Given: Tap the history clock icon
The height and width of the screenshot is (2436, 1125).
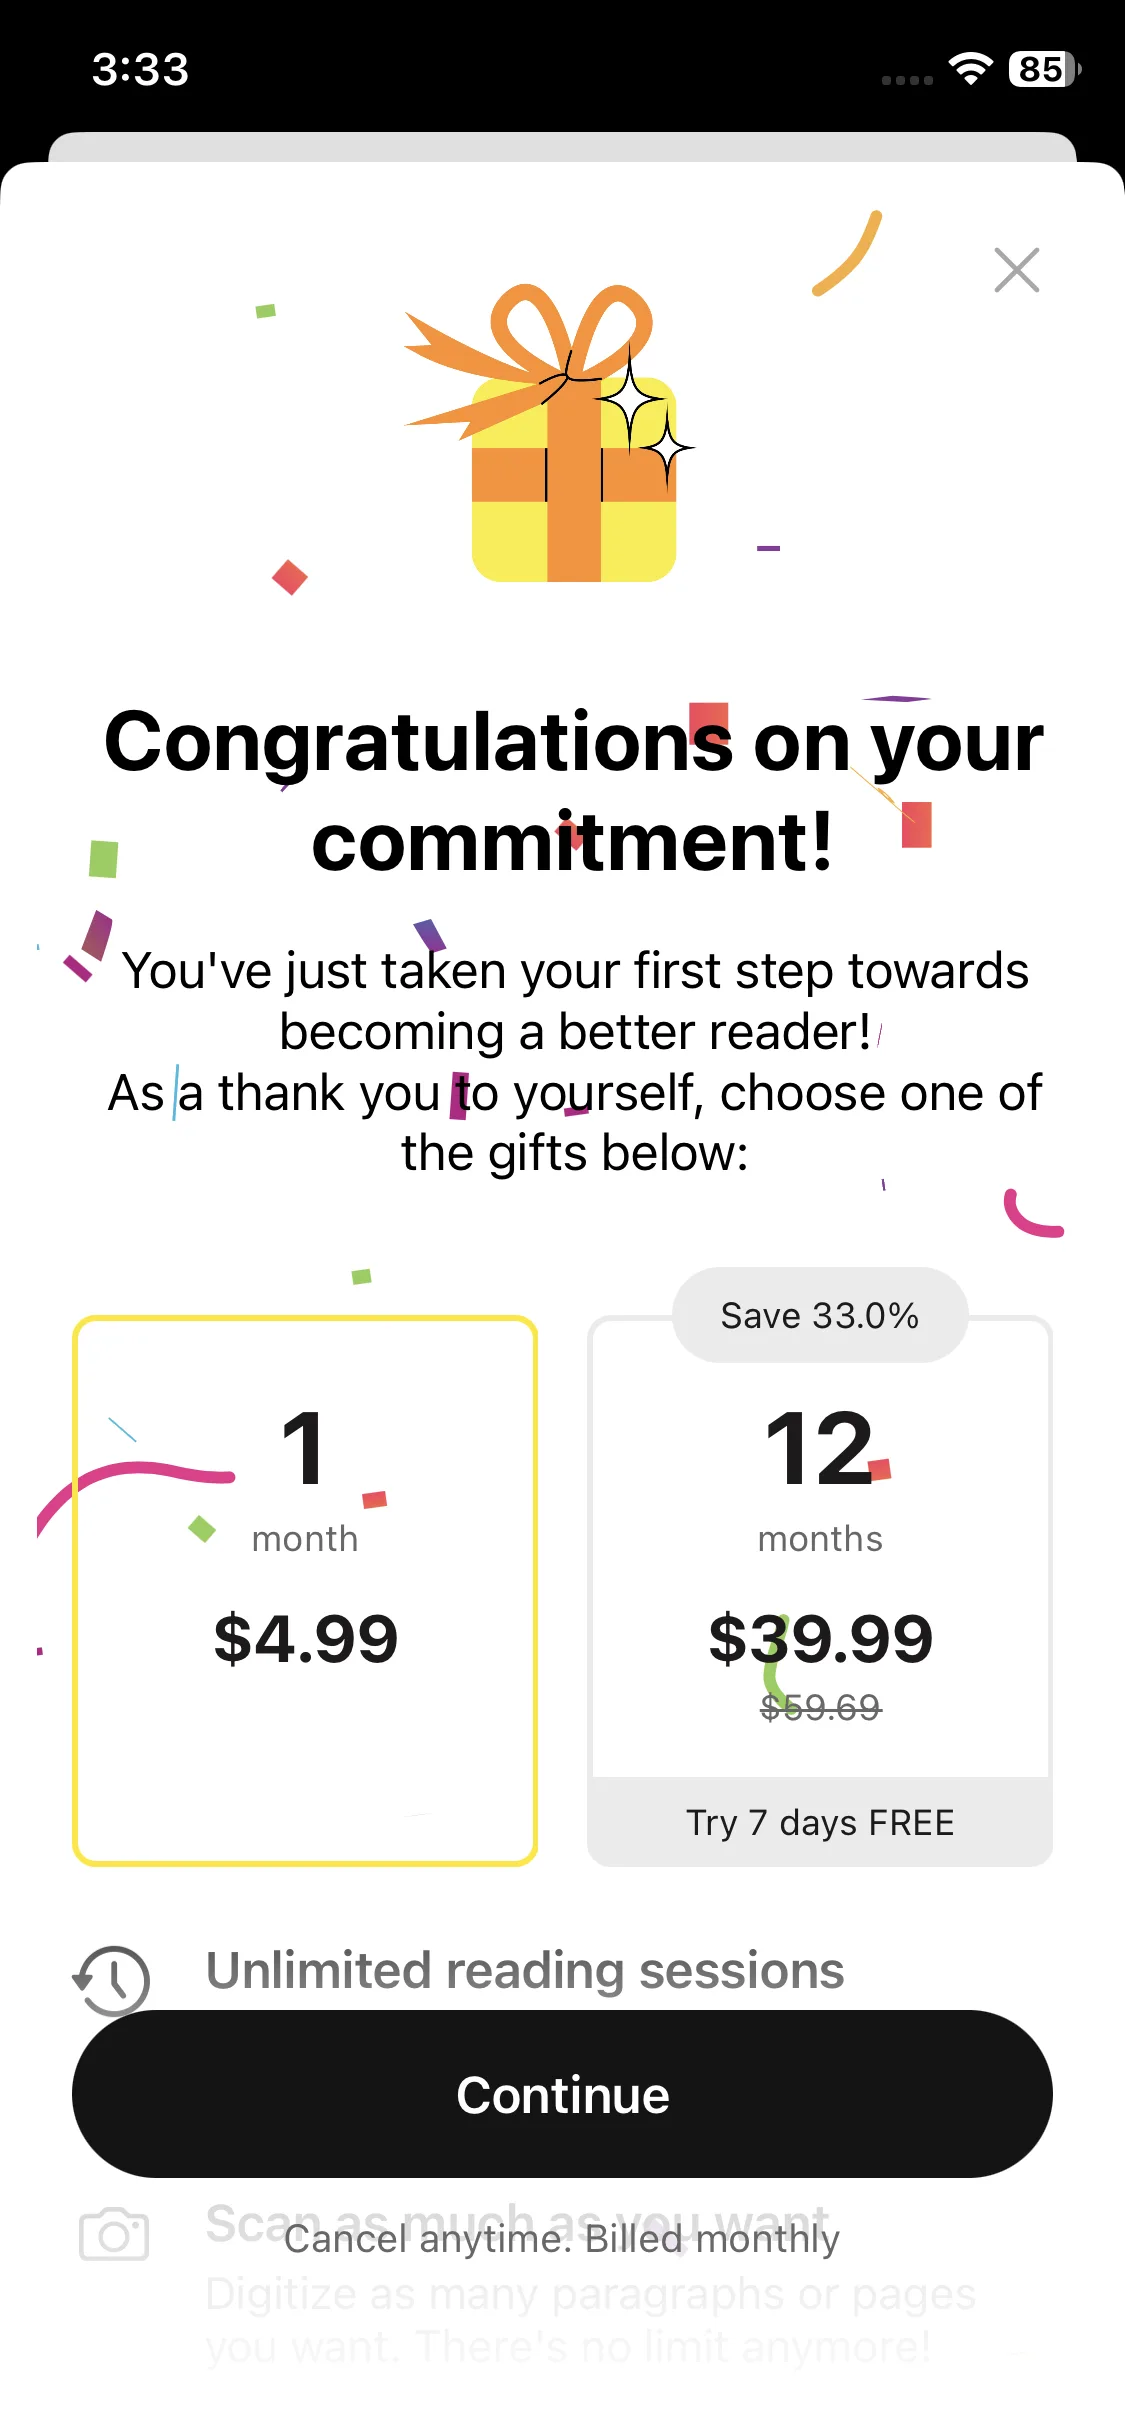Looking at the screenshot, I should (112, 1979).
